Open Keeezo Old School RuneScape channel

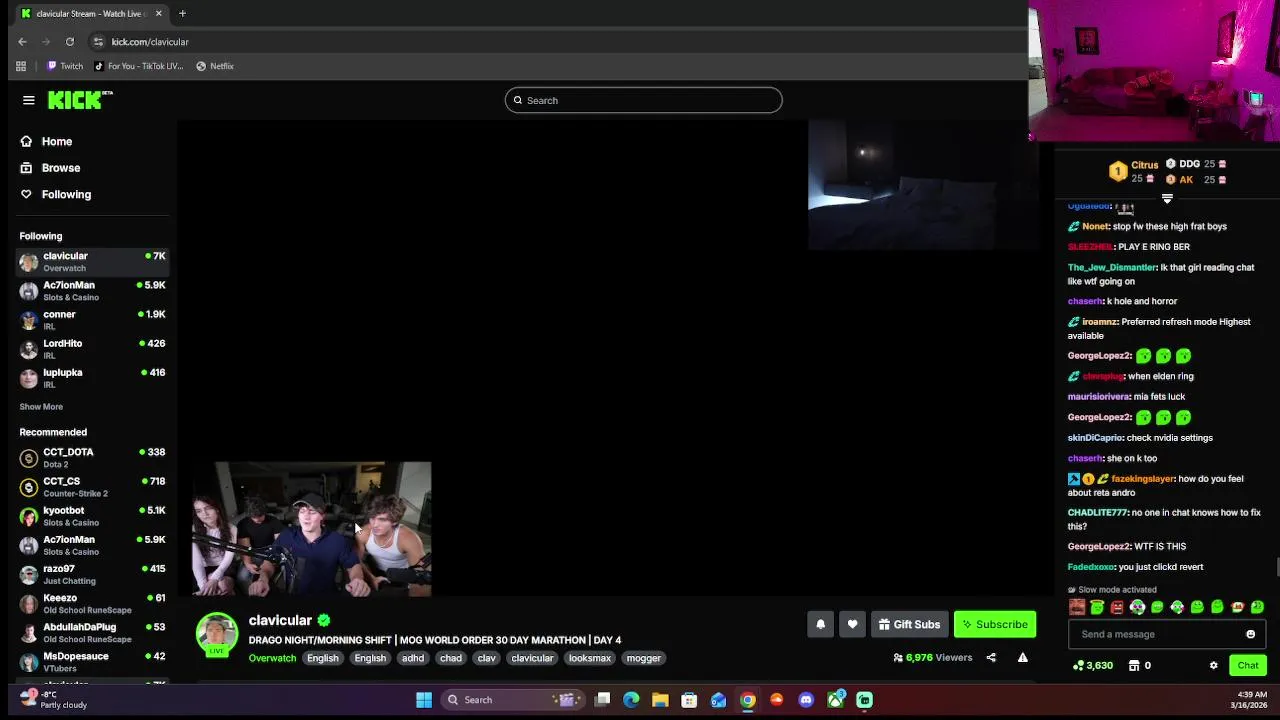[92, 603]
